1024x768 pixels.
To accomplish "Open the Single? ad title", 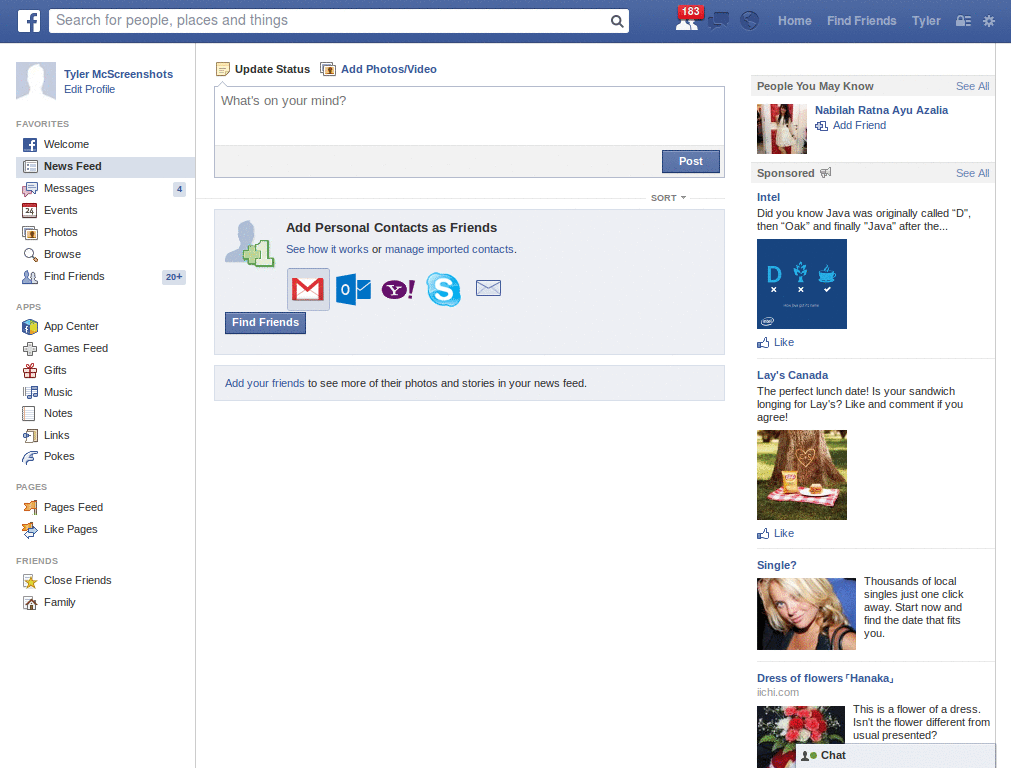I will 776,566.
